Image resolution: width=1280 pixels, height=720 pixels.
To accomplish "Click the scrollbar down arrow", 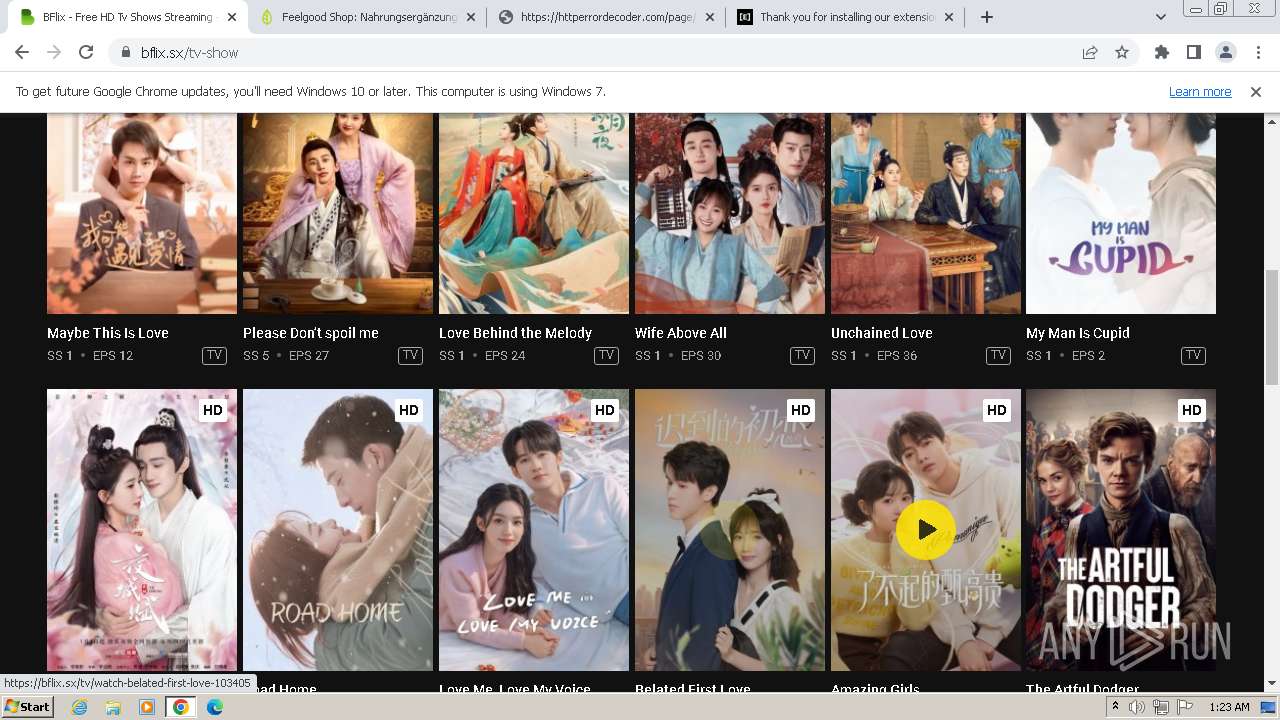I will click(1272, 684).
